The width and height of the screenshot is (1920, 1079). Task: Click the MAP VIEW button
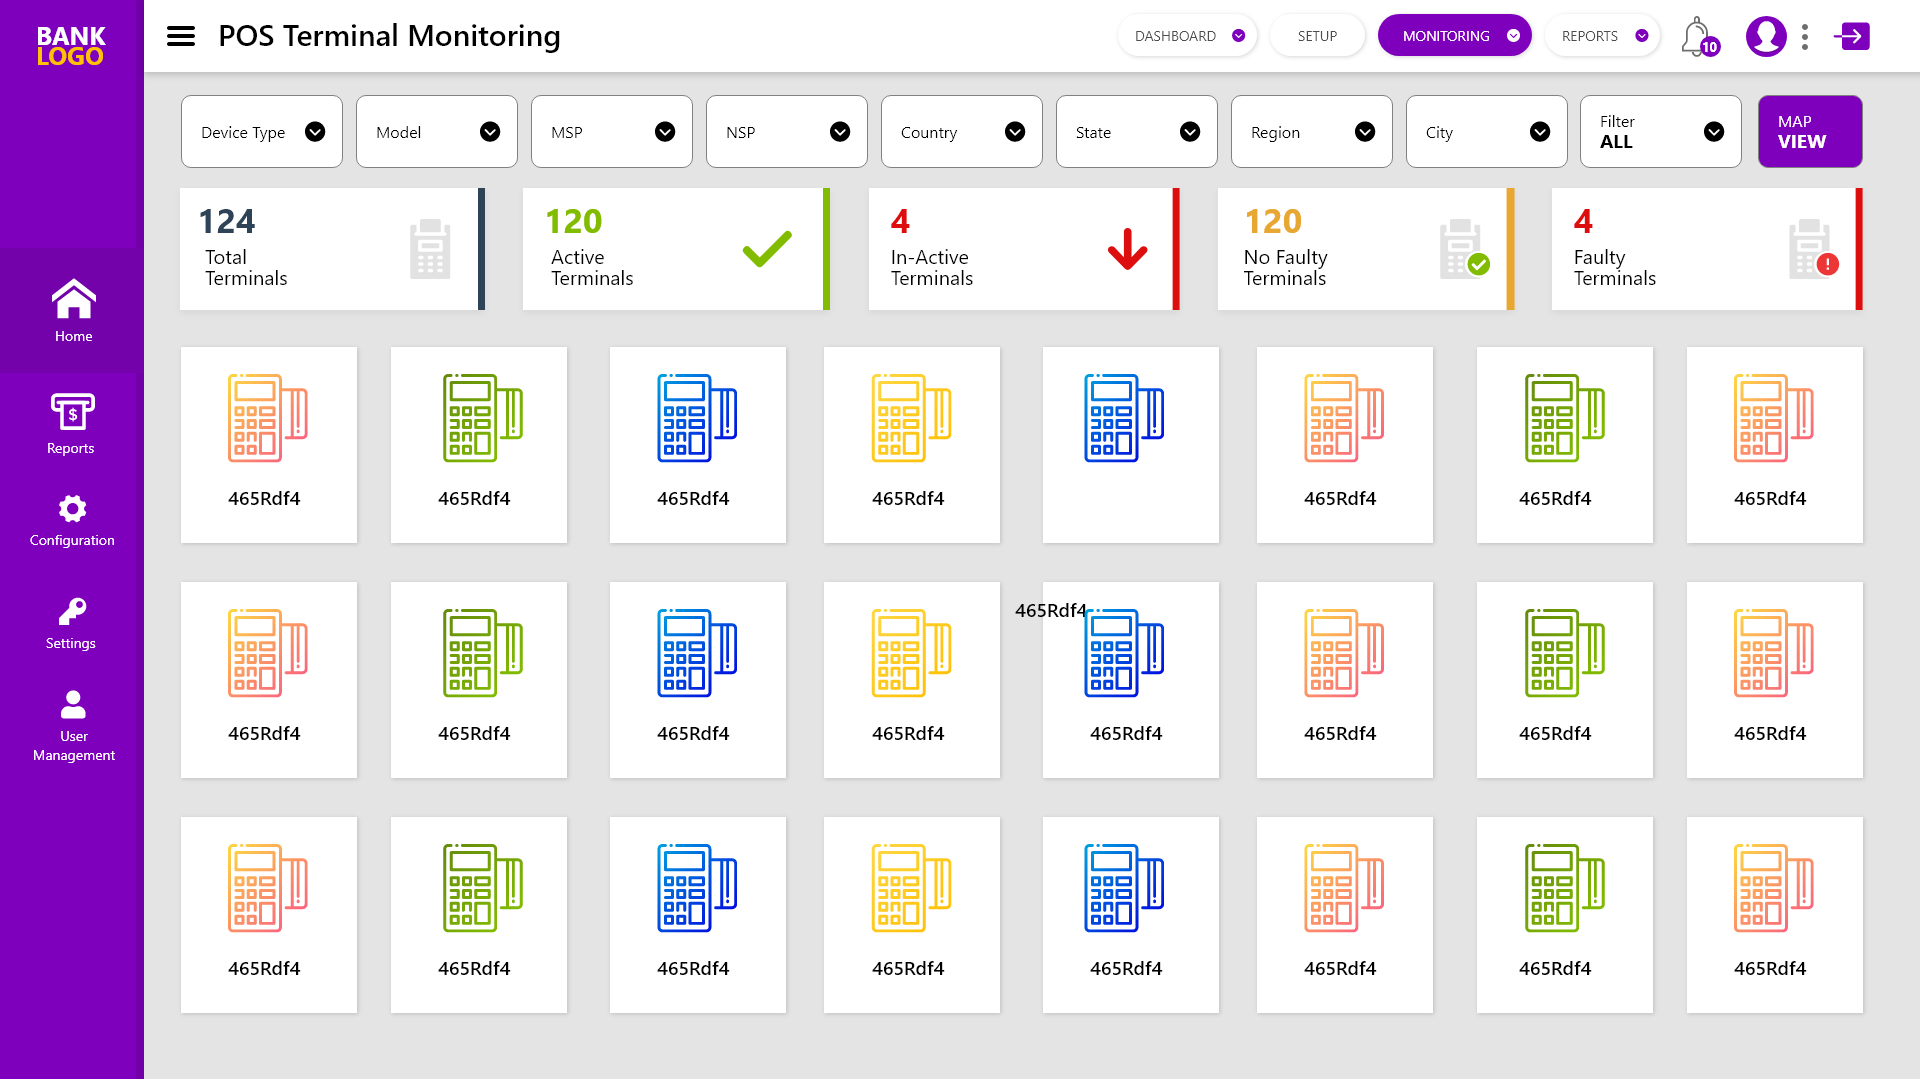click(1809, 132)
